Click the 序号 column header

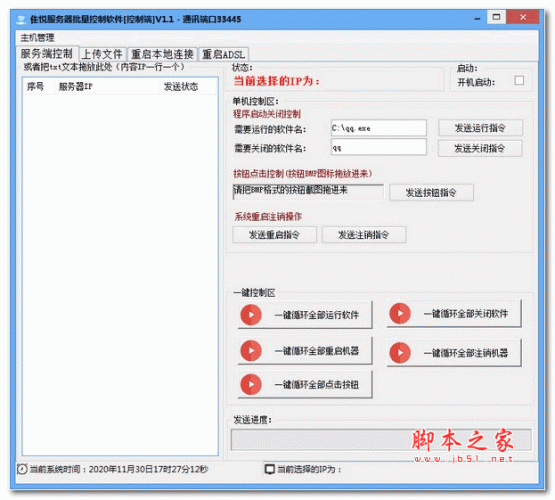[x=35, y=86]
